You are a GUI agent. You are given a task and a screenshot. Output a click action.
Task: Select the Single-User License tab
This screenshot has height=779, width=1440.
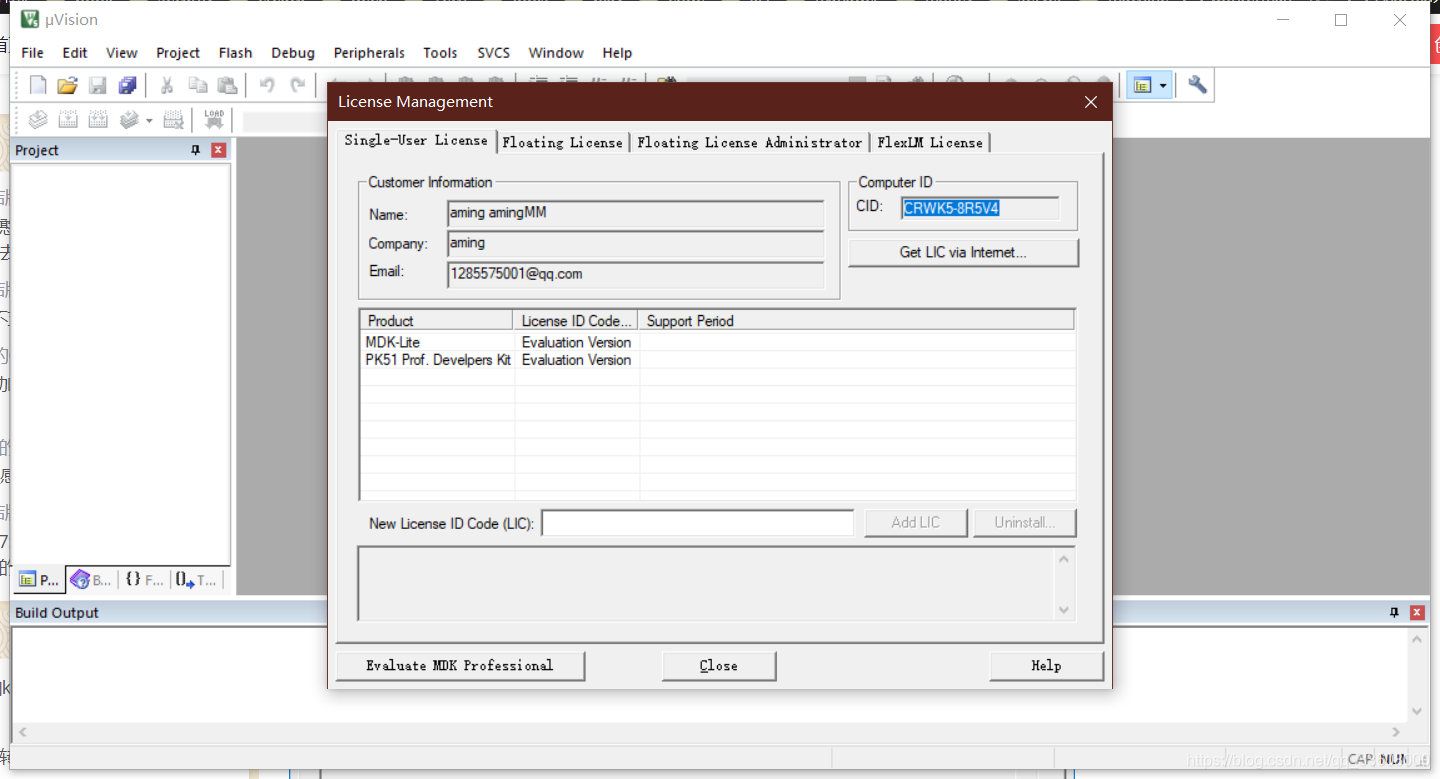coord(416,140)
